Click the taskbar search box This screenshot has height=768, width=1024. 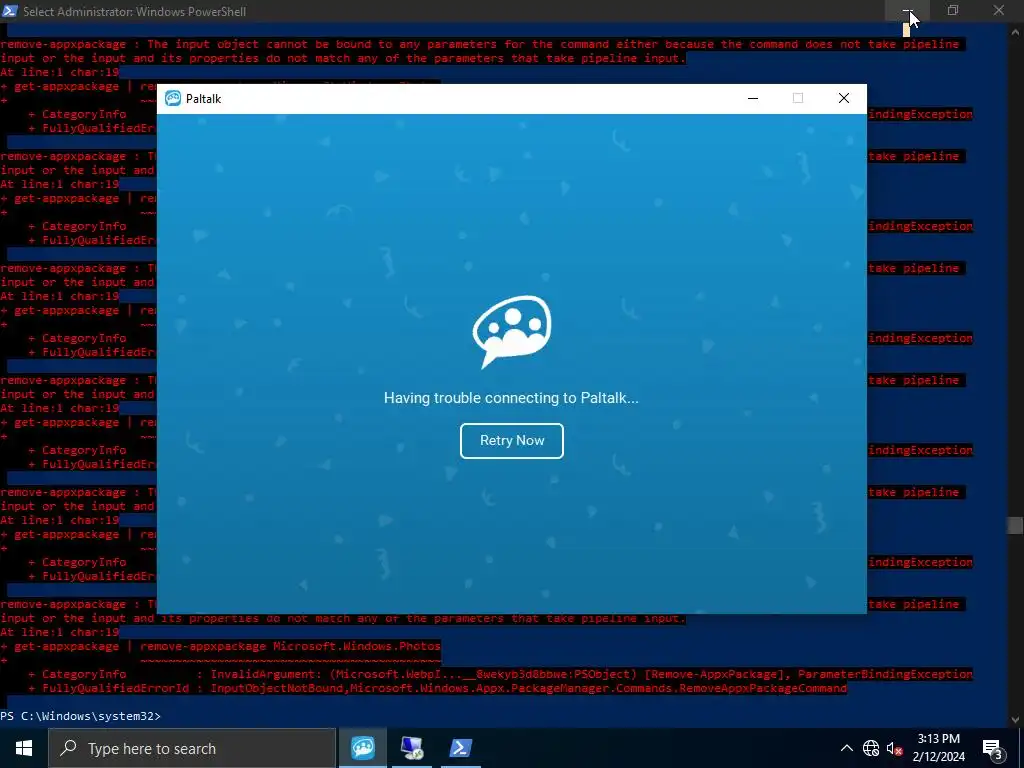tap(192, 748)
